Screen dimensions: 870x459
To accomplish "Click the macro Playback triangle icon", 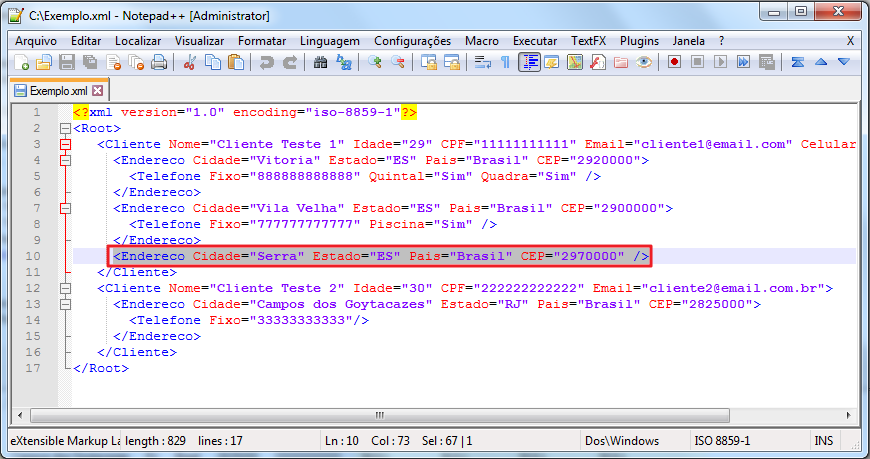I will (720, 62).
